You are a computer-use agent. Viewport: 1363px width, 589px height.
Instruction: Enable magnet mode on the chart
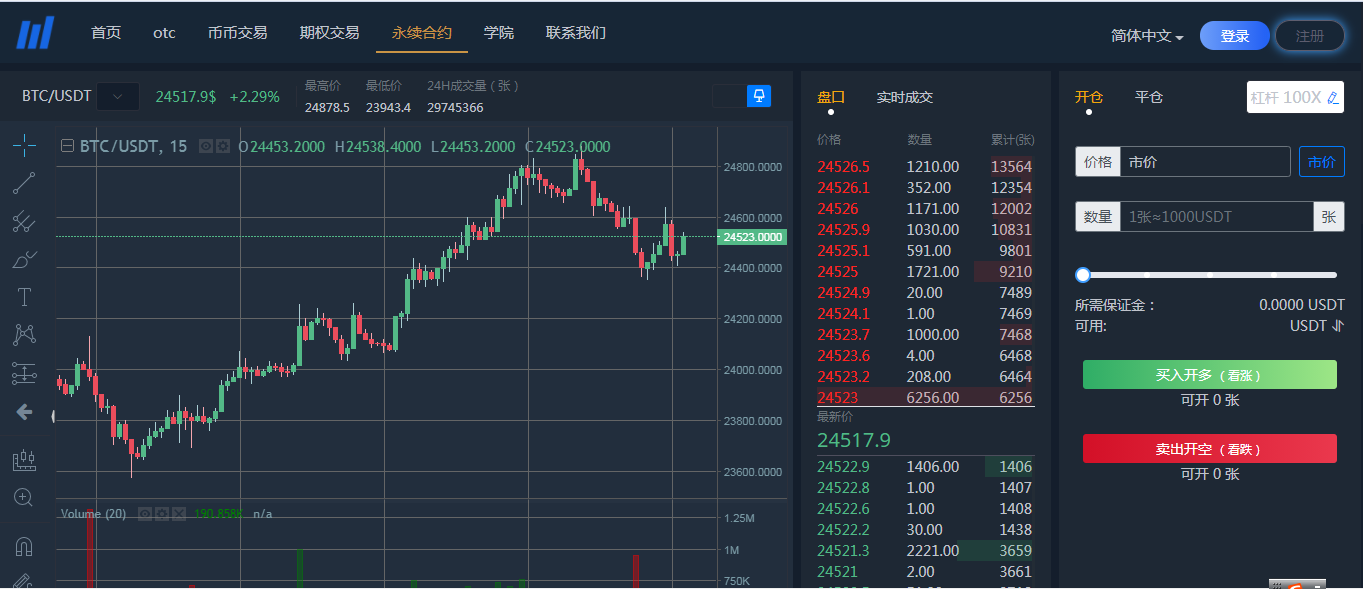point(24,546)
